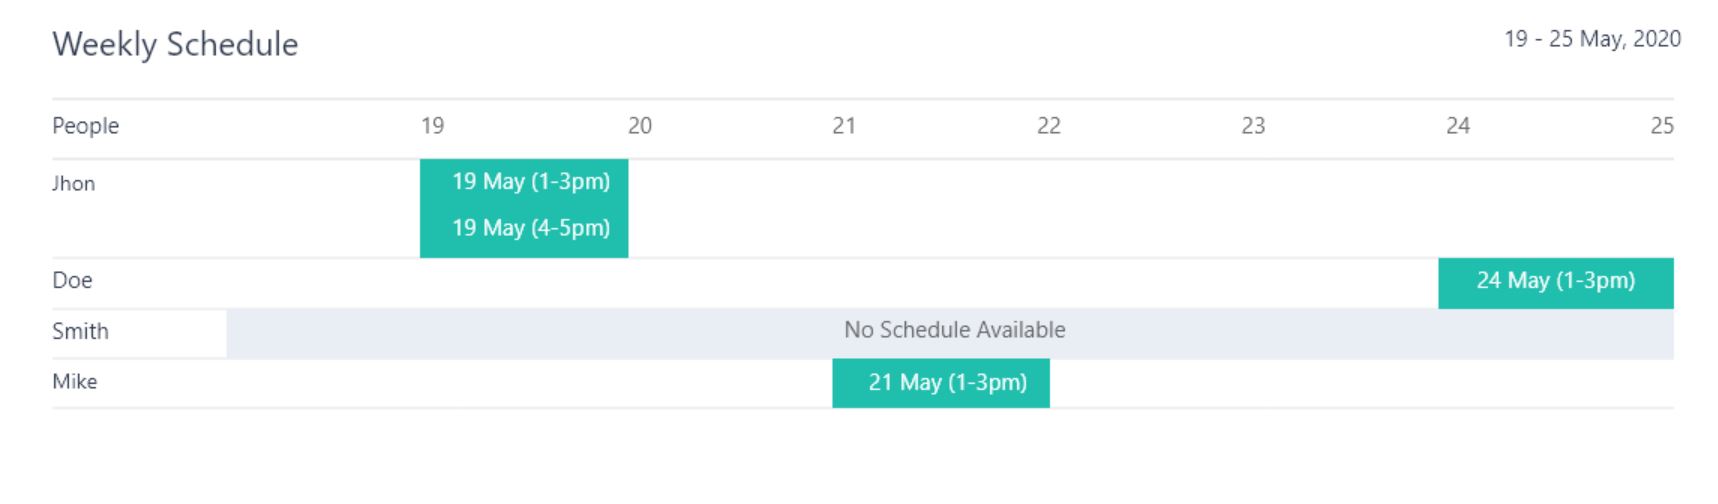
Task: Select day 23 column header
Action: pos(1253,126)
